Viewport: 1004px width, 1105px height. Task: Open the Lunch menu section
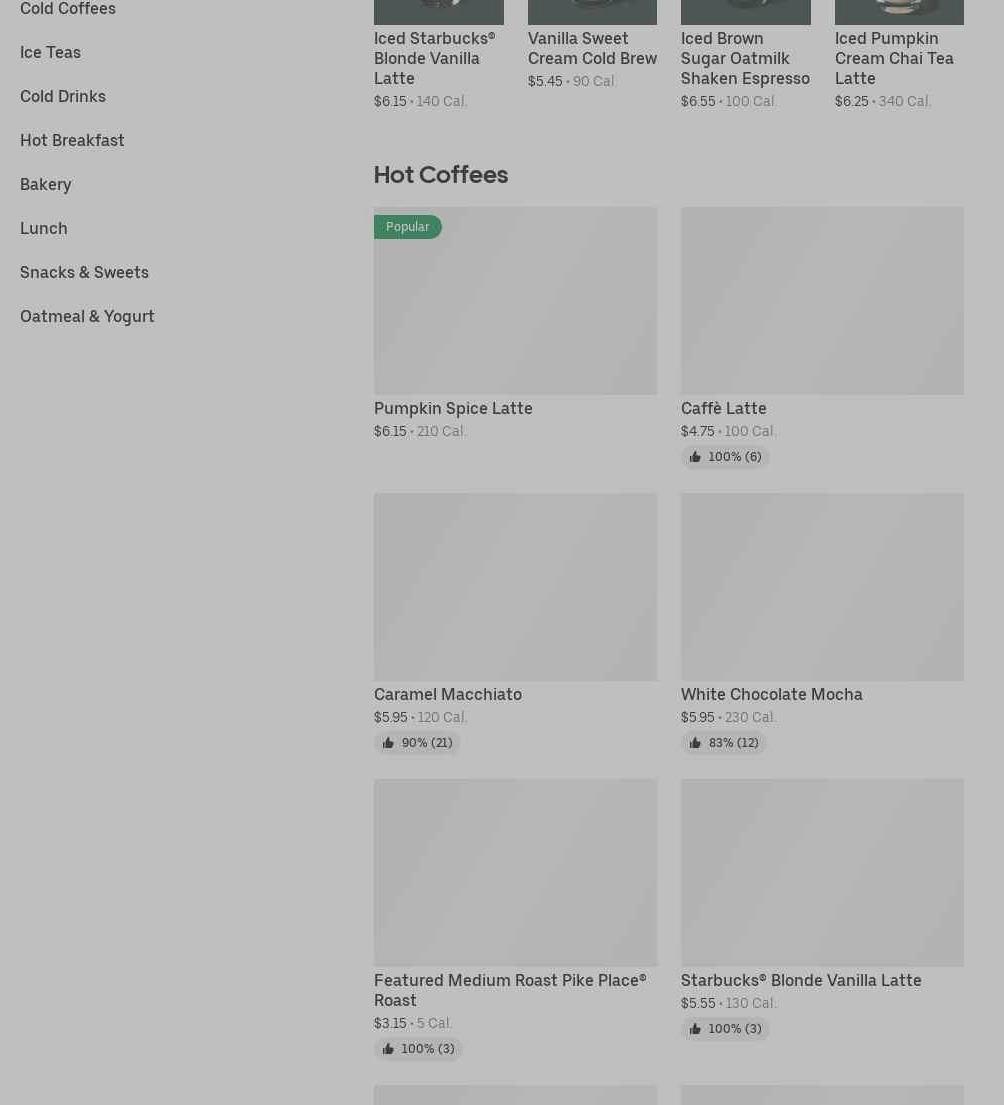(43, 228)
